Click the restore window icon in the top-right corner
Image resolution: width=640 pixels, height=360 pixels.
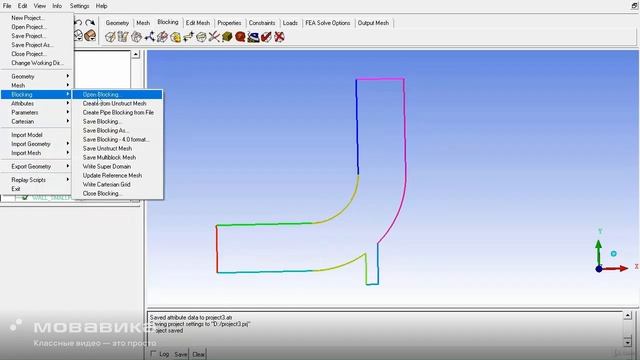pos(635,6)
